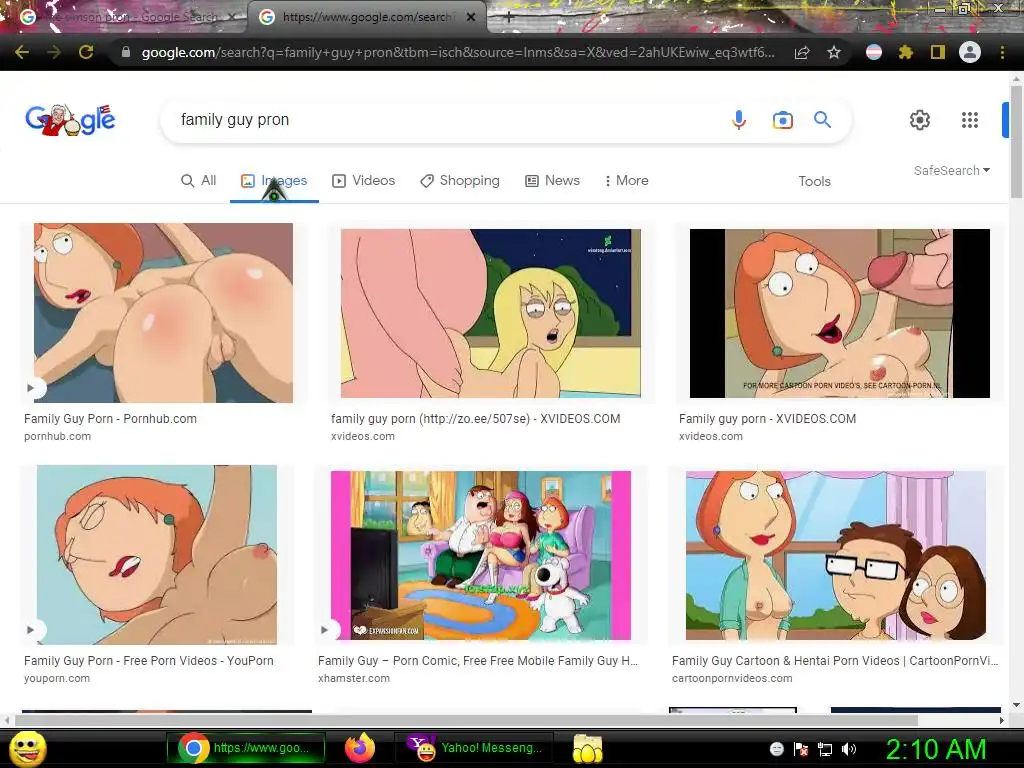
Task: Click the horizontal scrollbar right arrow
Action: 1002,720
